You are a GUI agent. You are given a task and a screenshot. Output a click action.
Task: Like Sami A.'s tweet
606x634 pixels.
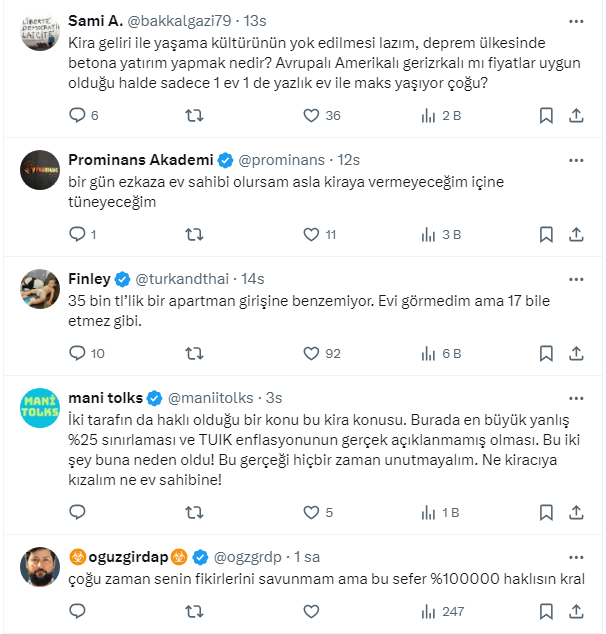[311, 115]
